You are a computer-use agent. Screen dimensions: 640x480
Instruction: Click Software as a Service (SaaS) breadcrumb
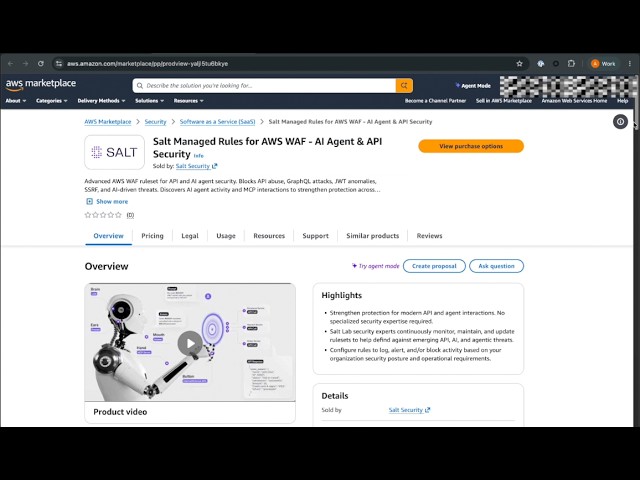(218, 122)
